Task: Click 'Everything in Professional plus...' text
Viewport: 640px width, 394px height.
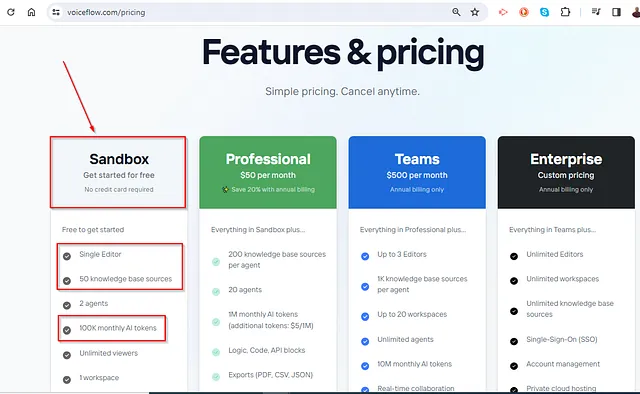Action: point(413,230)
